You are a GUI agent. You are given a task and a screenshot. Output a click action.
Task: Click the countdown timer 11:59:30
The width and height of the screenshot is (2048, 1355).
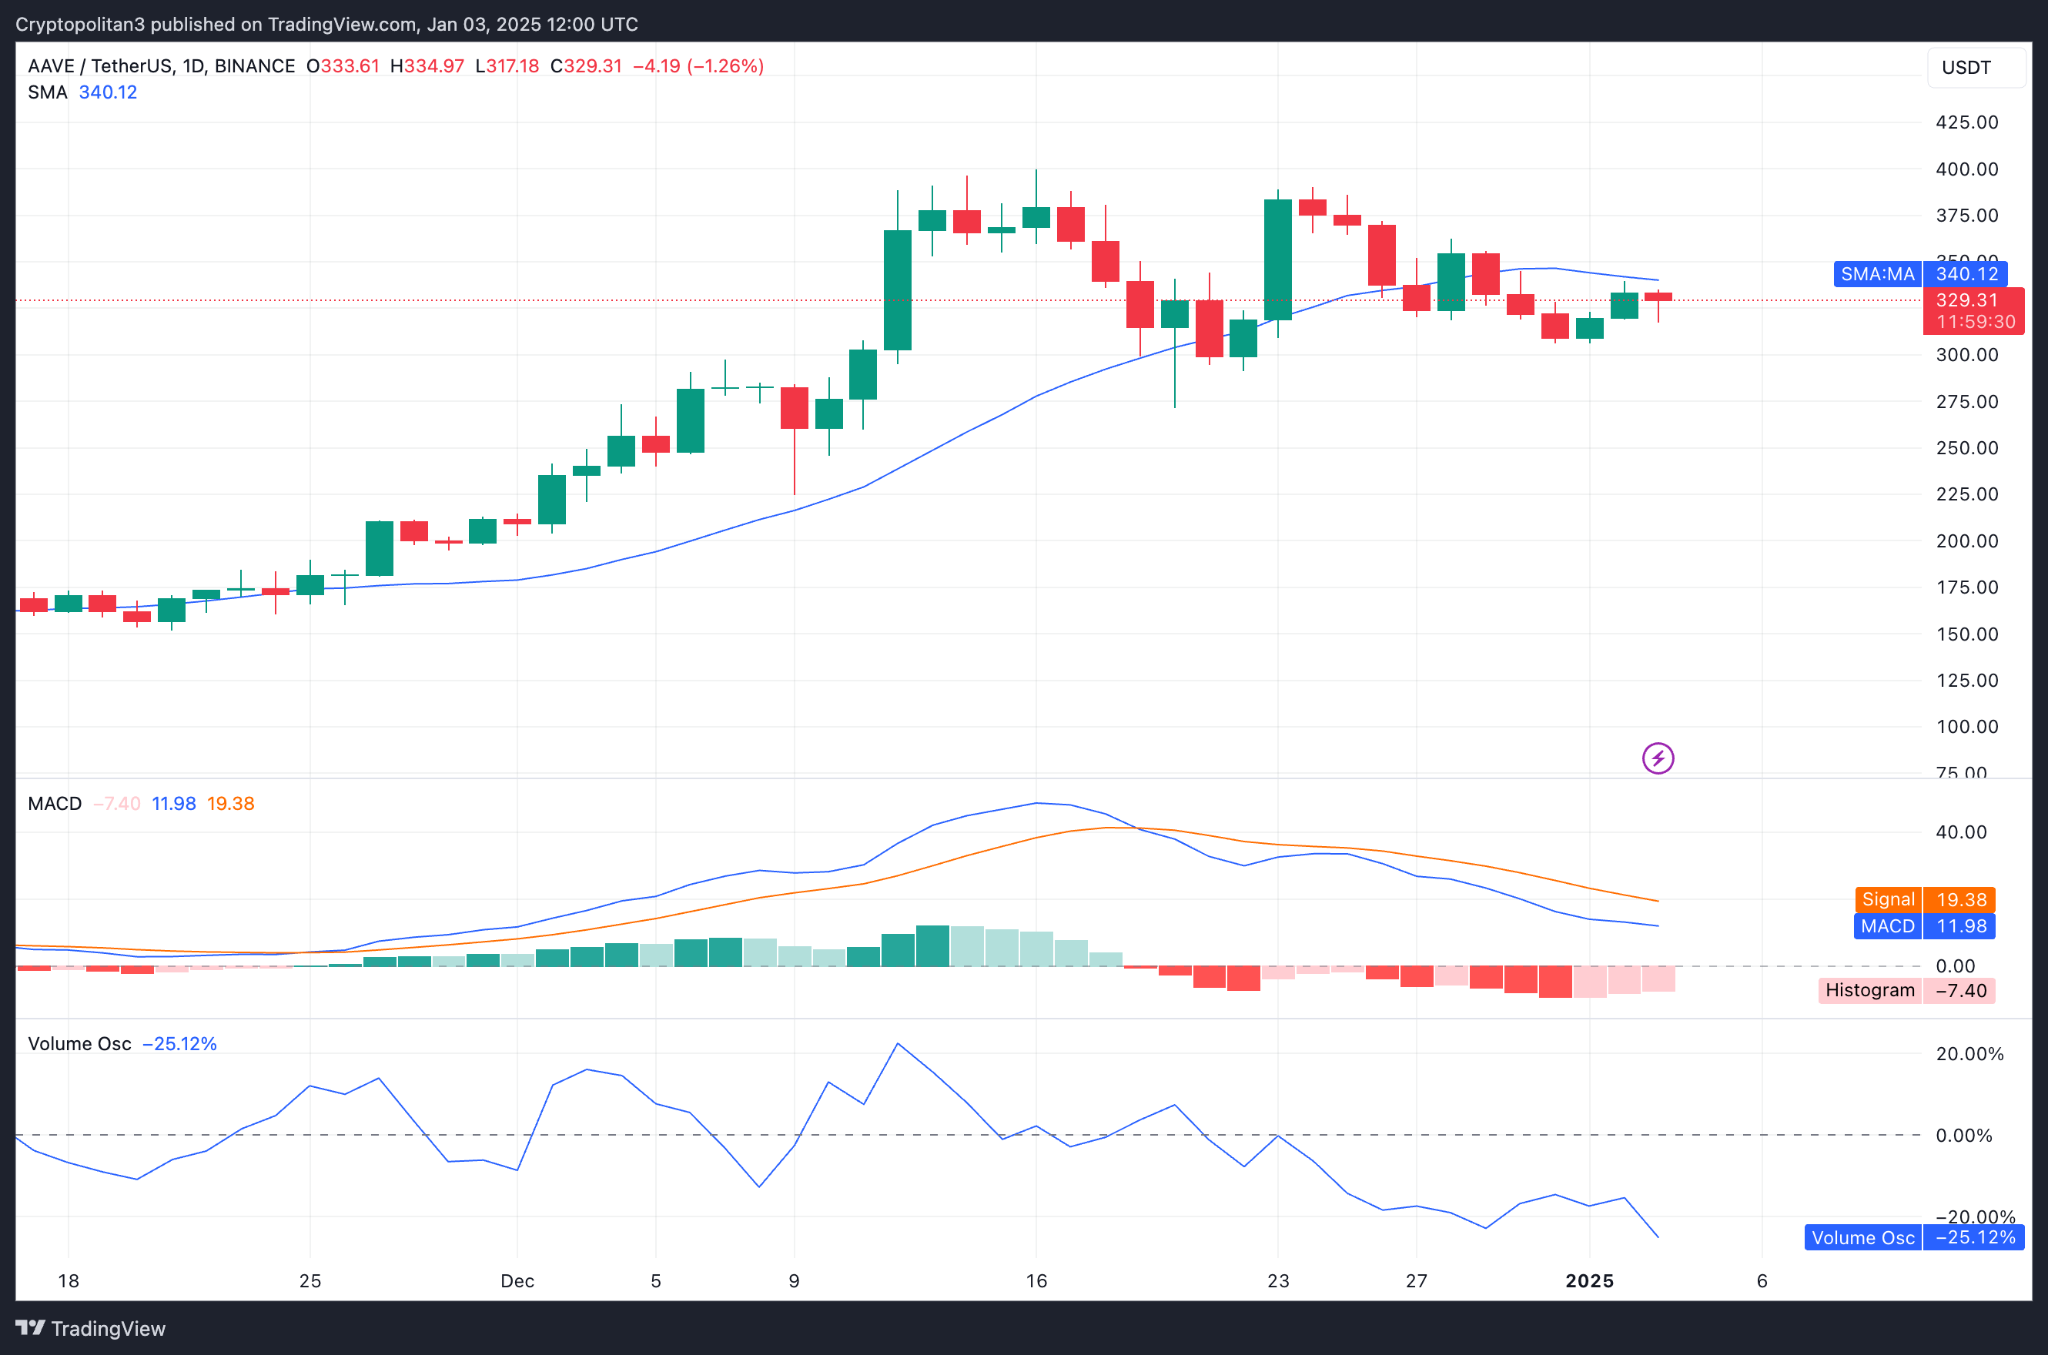pos(1976,322)
